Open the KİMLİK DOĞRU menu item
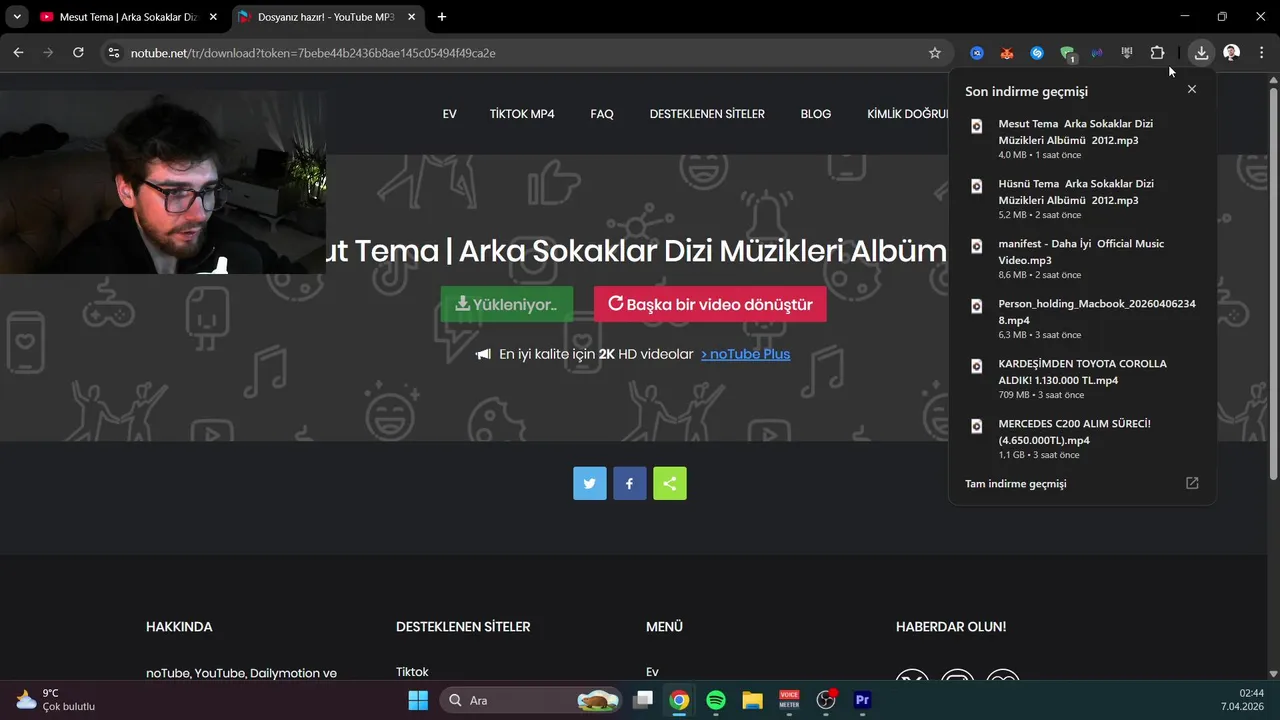The width and height of the screenshot is (1280, 720). coord(907,114)
